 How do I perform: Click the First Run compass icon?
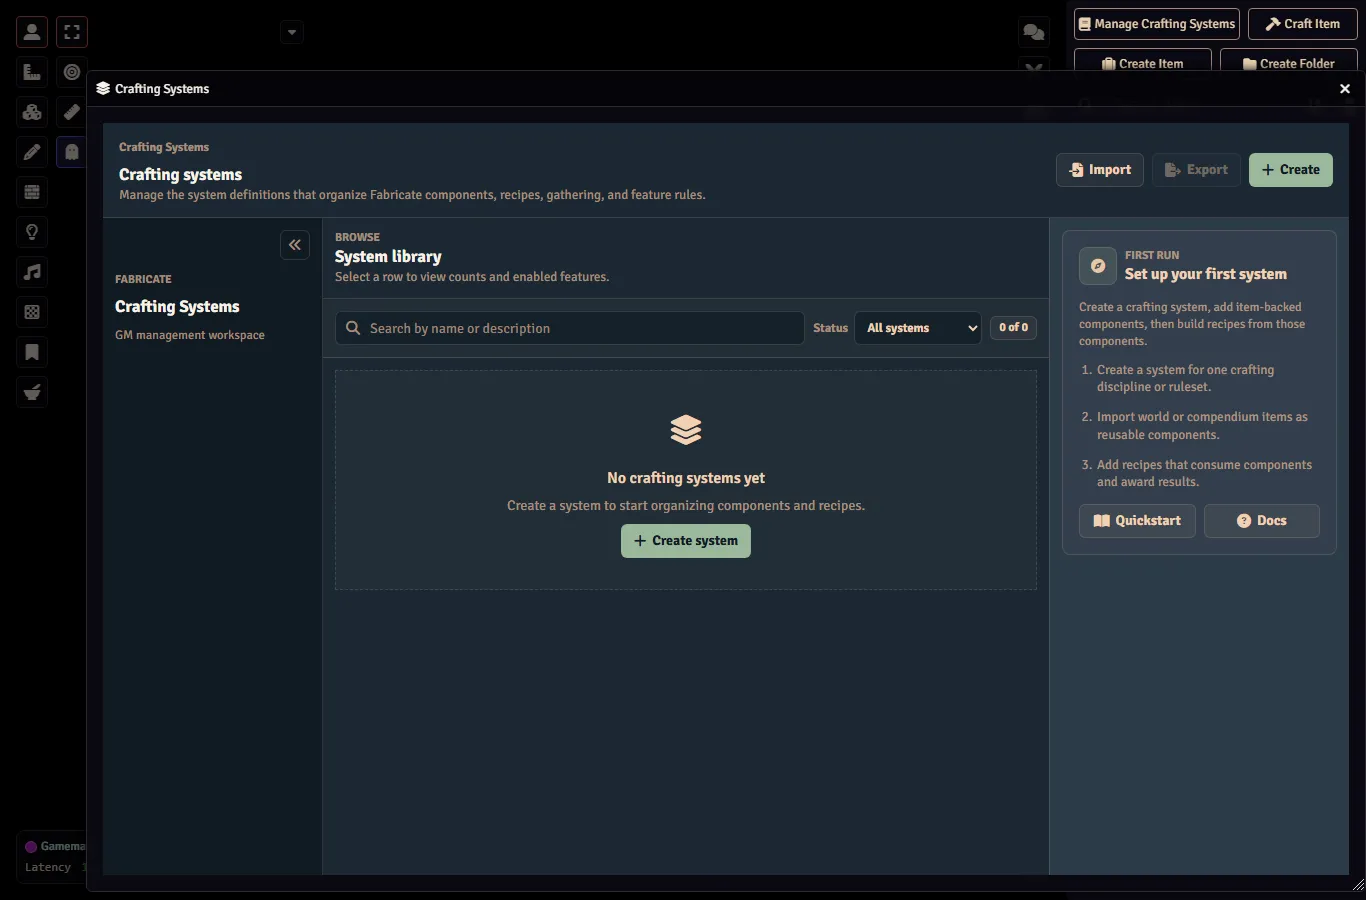click(1098, 266)
